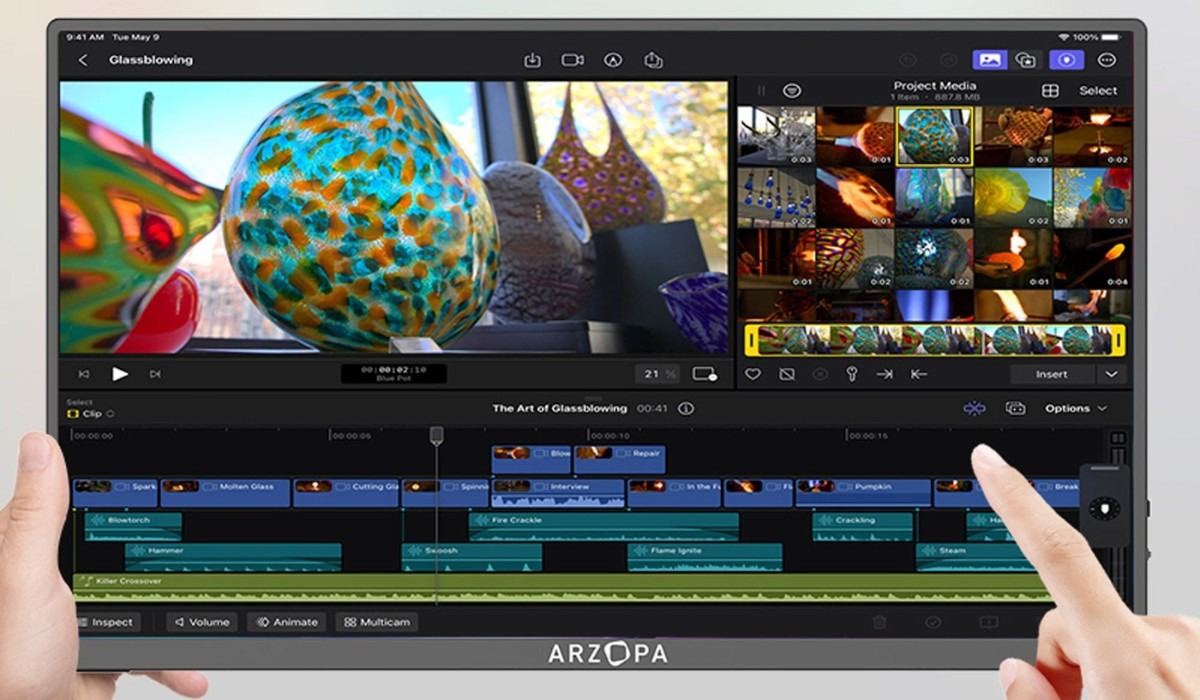This screenshot has width=1200, height=700.
Task: Toggle the clip disable icon next to the heart
Action: coord(786,374)
